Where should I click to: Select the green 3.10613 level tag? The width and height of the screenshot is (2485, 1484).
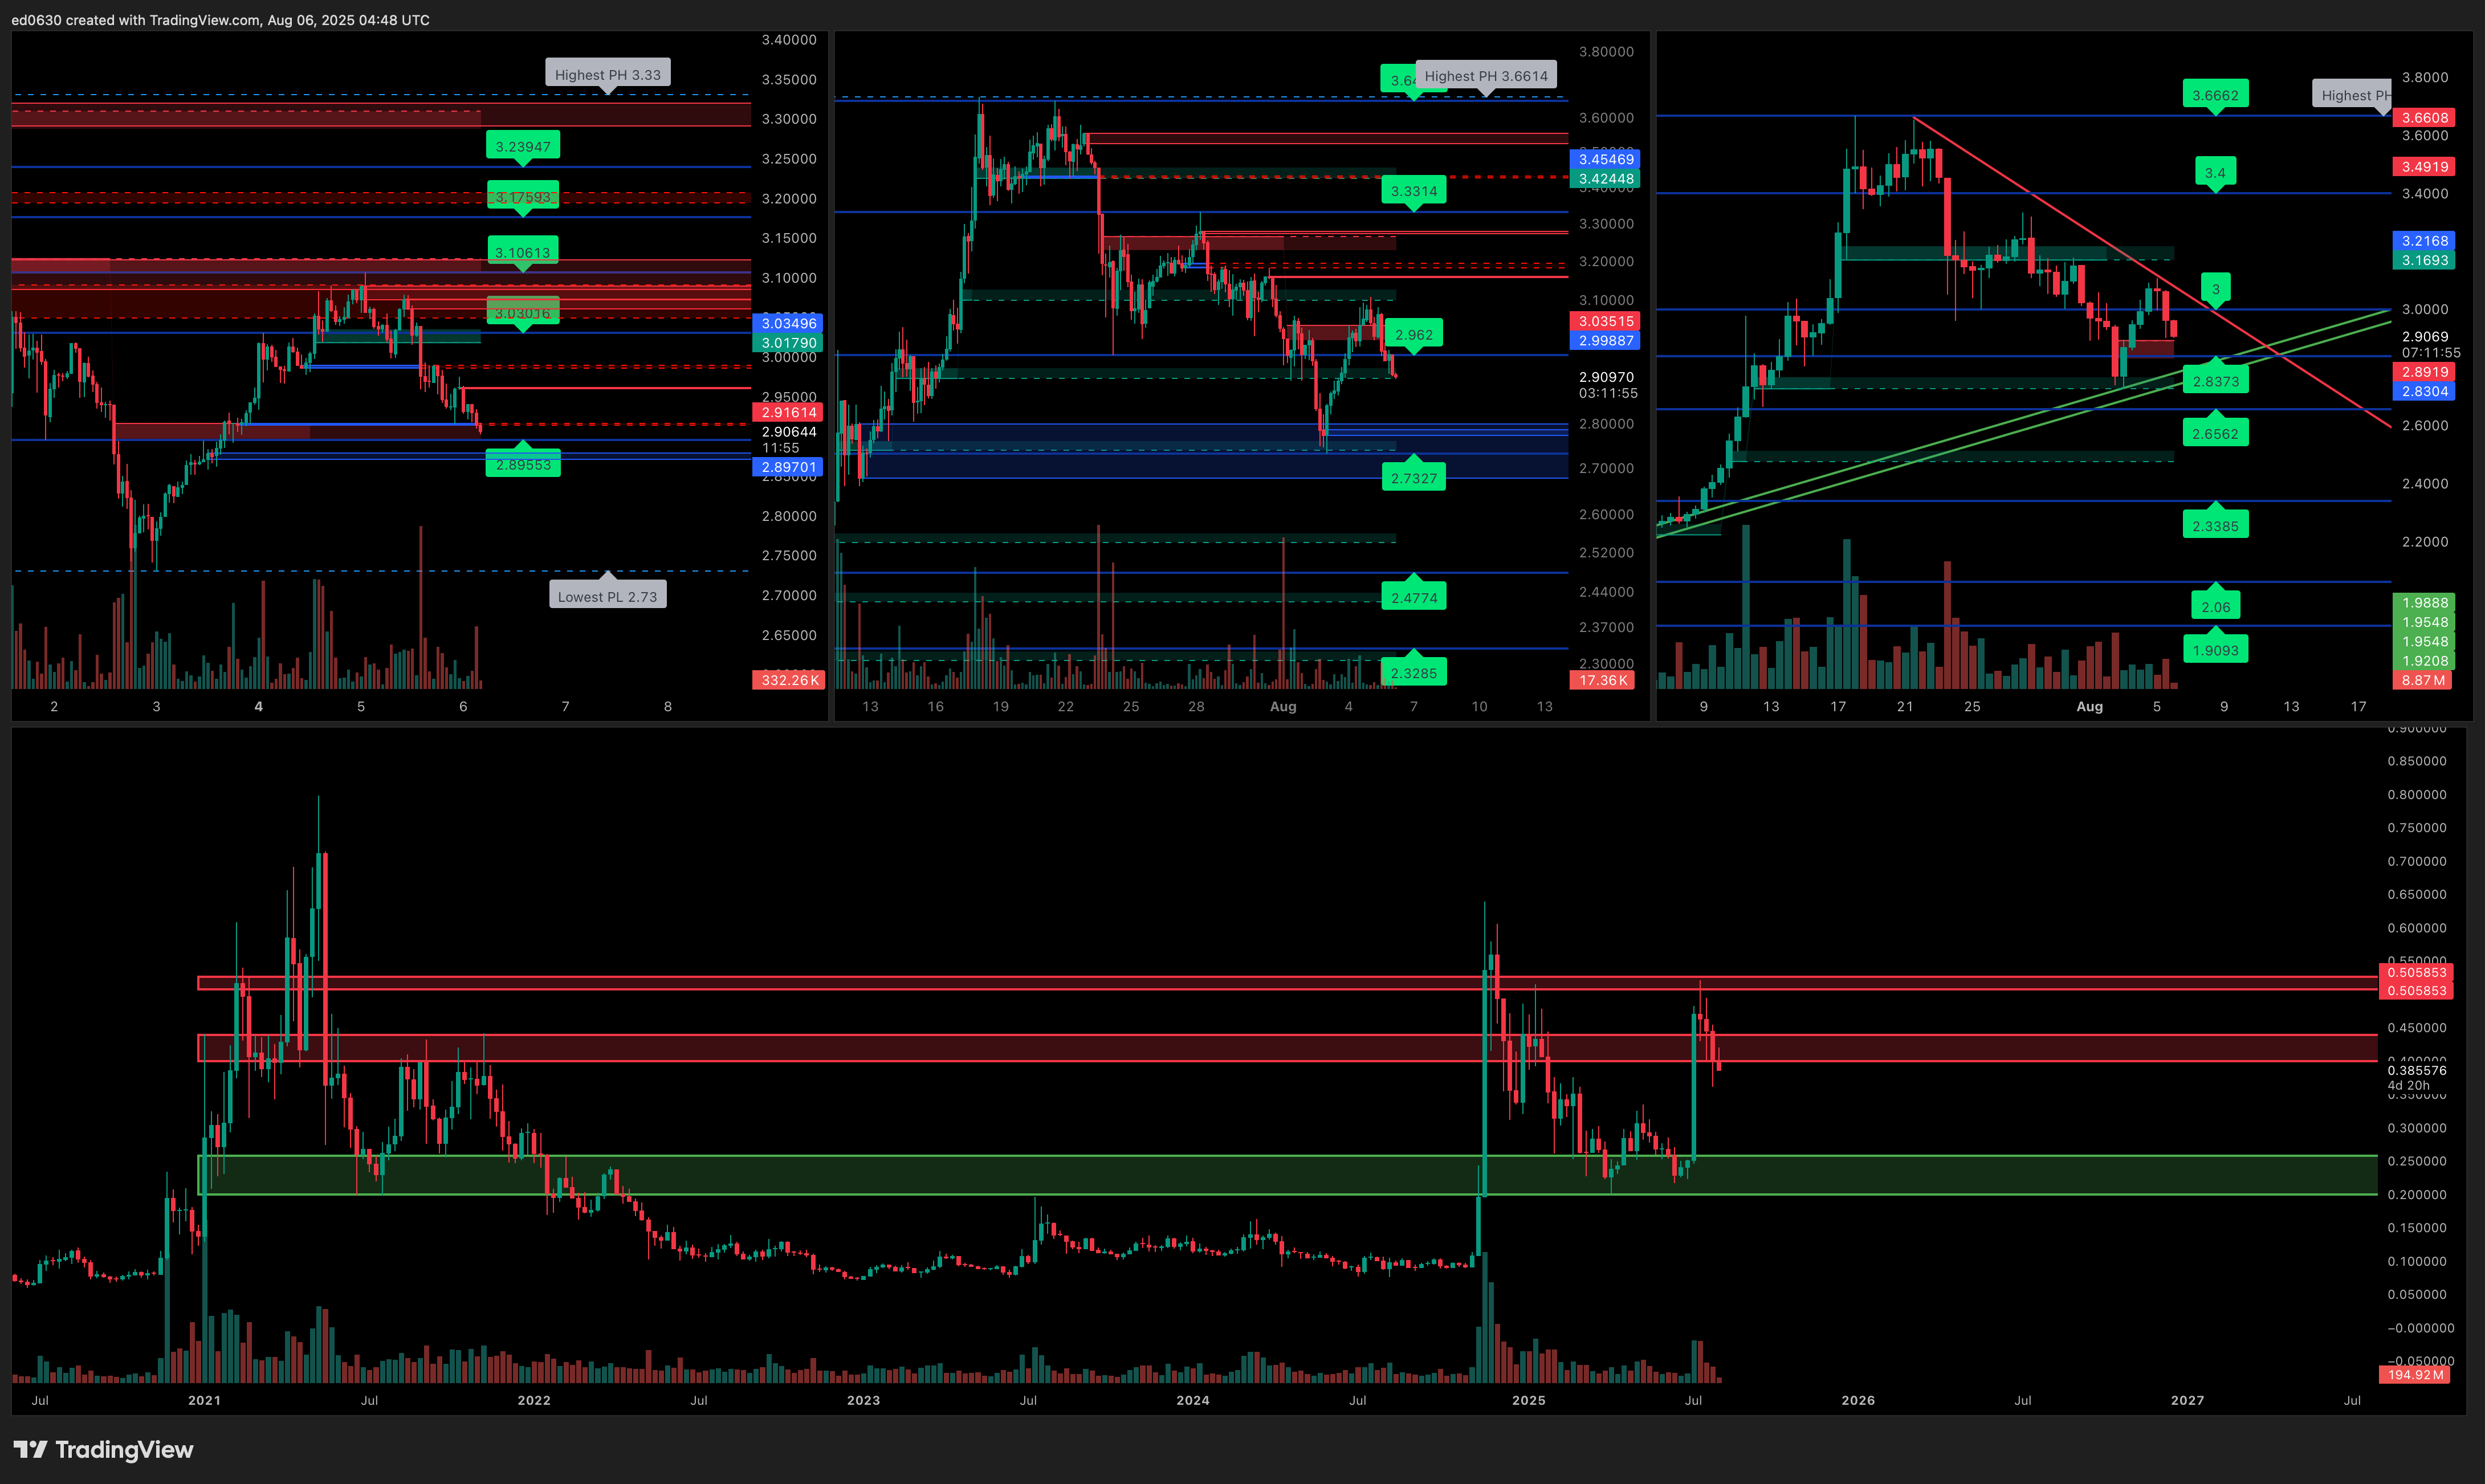pyautogui.click(x=523, y=252)
